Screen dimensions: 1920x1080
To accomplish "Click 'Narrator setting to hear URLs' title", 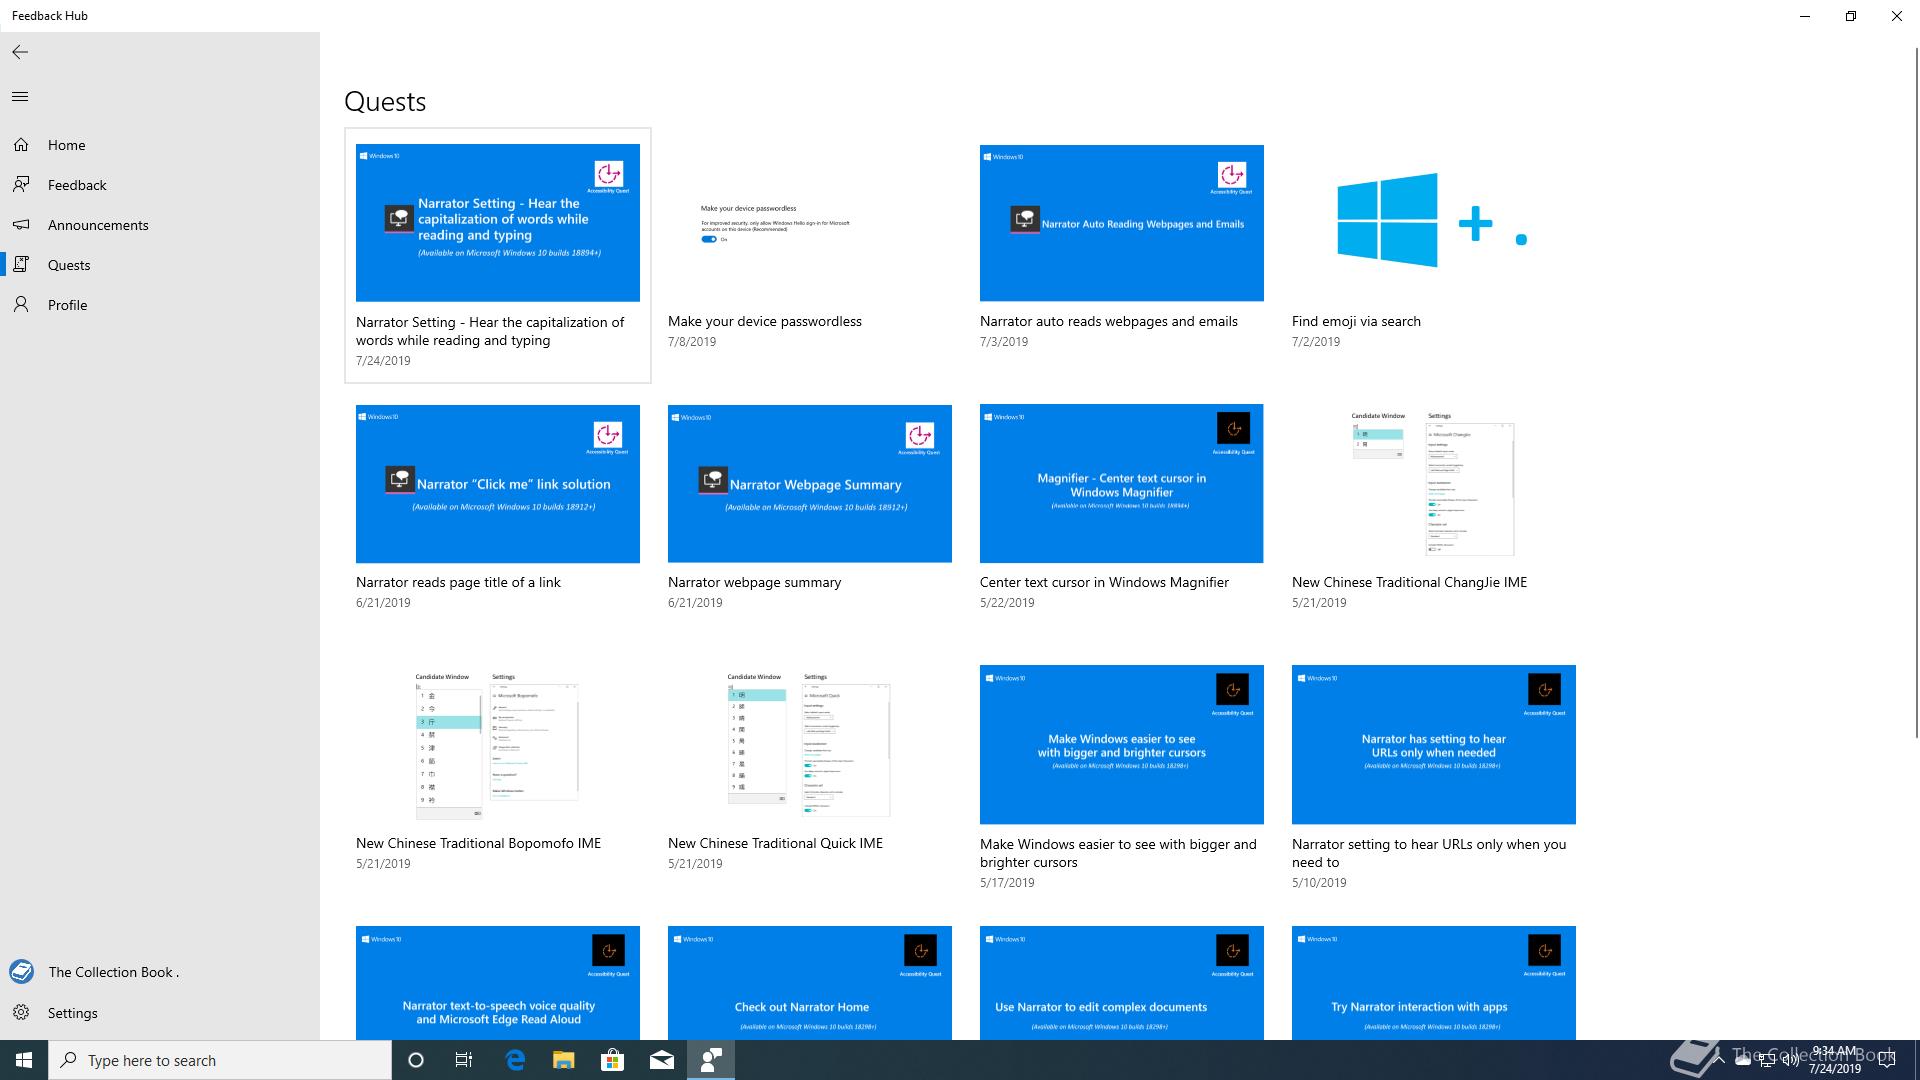I will click(1429, 853).
